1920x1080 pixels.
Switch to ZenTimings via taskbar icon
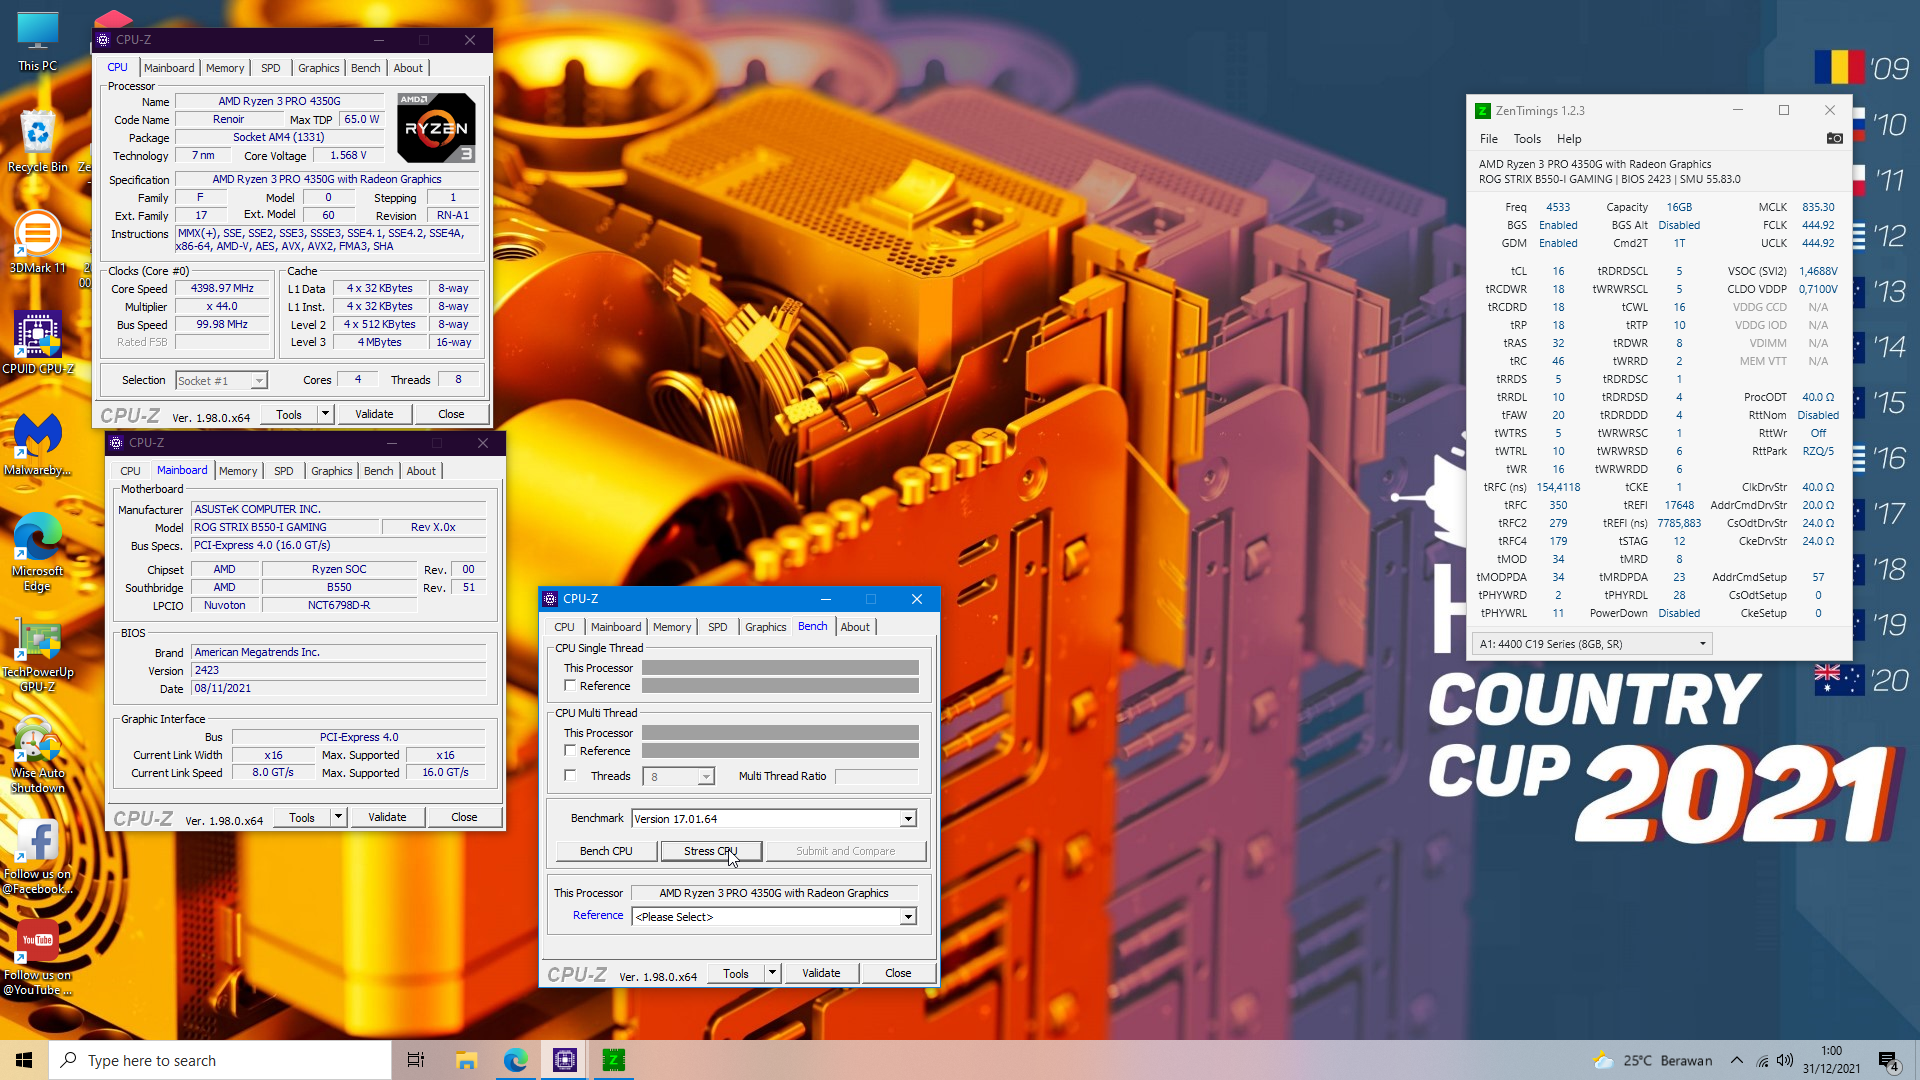click(x=613, y=1060)
